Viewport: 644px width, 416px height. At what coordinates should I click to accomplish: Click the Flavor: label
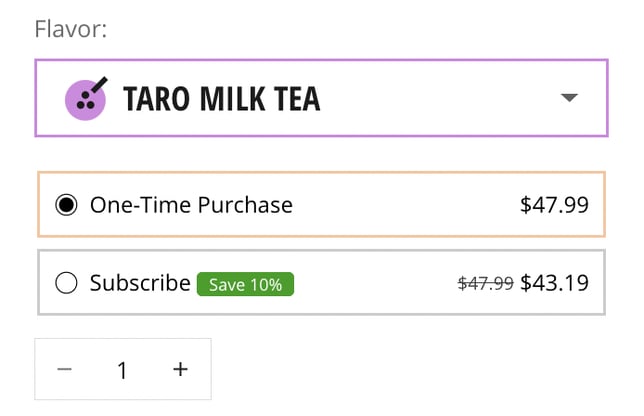click(71, 29)
